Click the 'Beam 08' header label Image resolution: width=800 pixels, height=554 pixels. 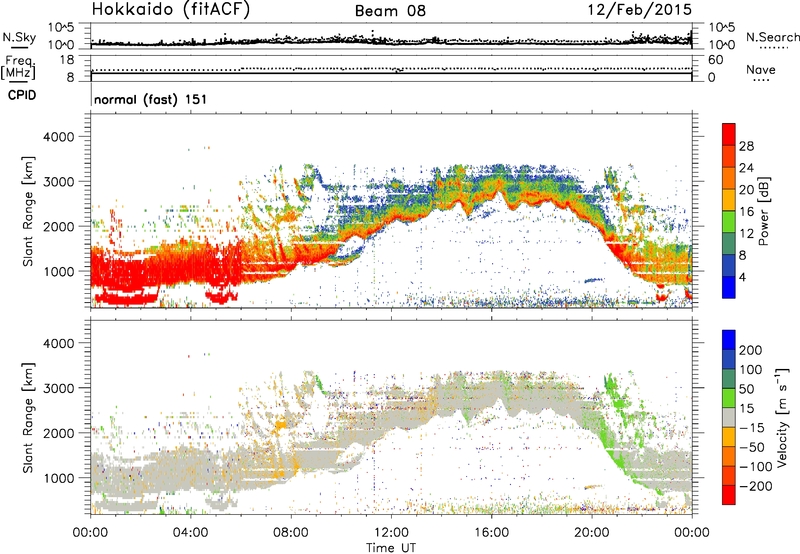click(x=390, y=11)
